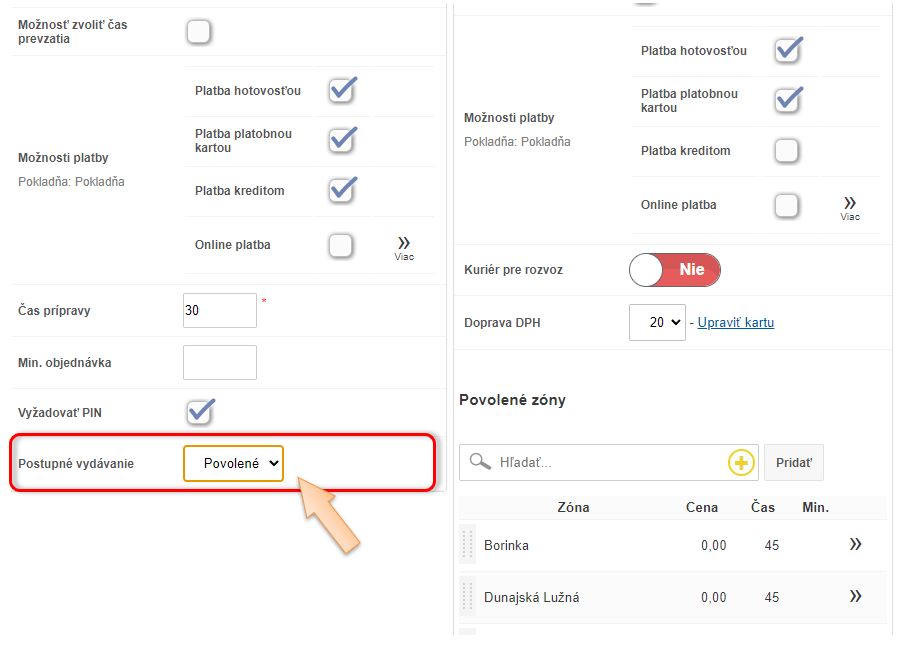Expand left Viac payment options
This screenshot has height=670, width=907.
[x=404, y=248]
